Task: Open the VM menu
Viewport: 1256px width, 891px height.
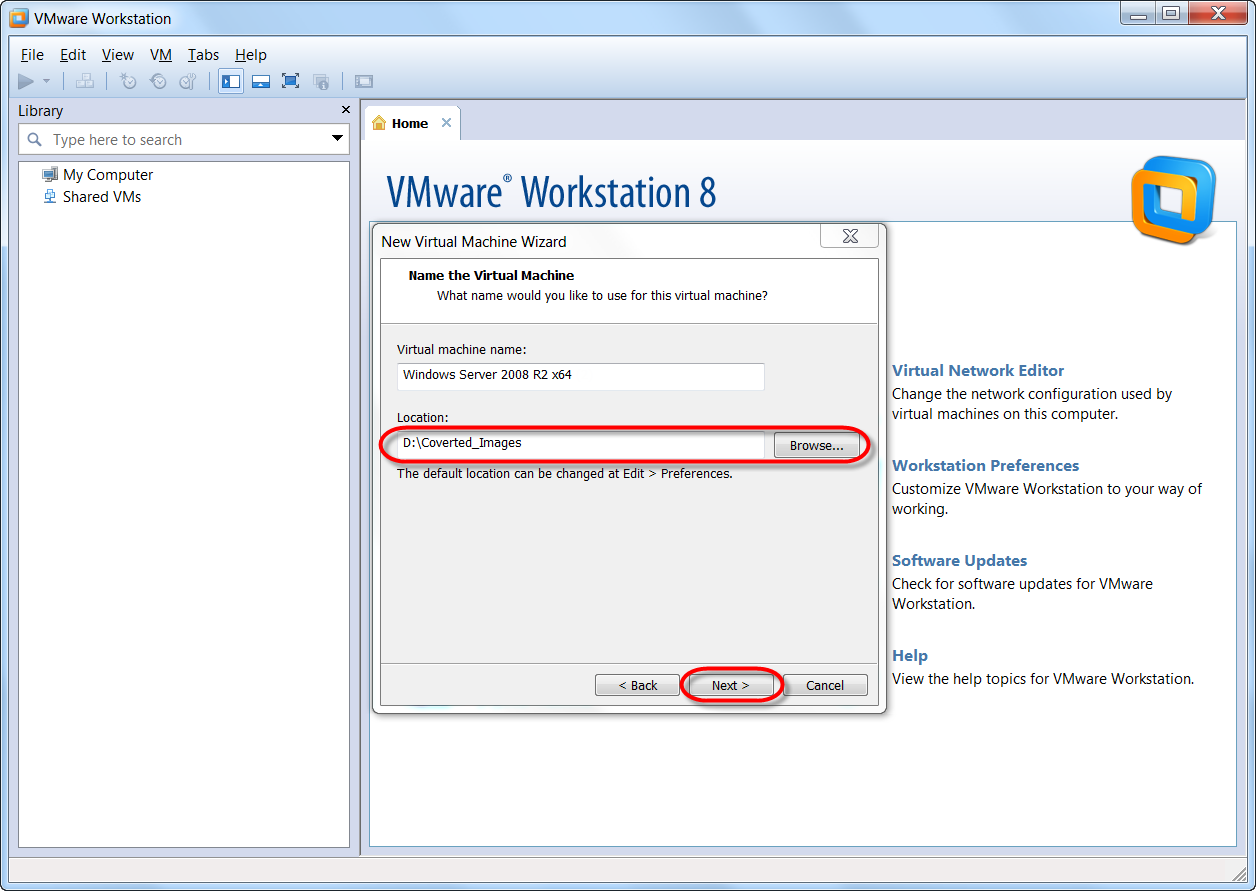Action: [161, 55]
